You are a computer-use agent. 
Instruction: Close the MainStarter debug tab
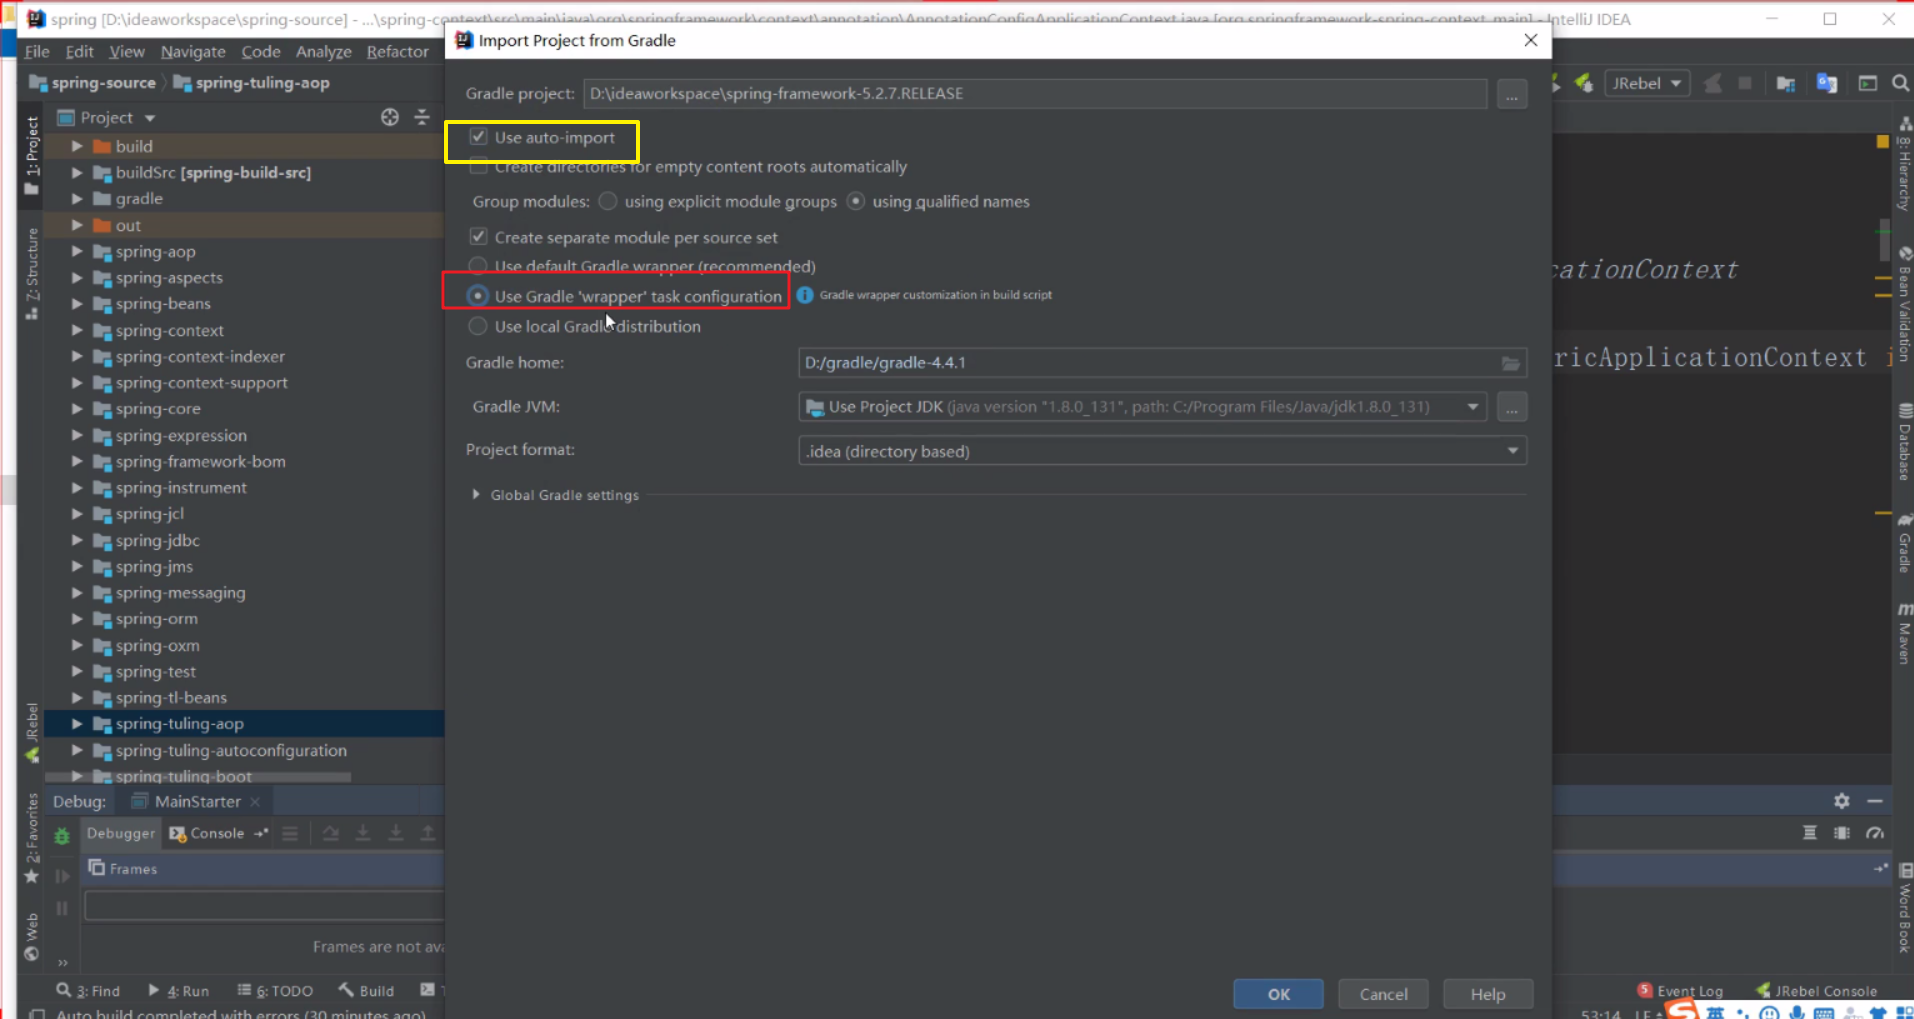(255, 801)
